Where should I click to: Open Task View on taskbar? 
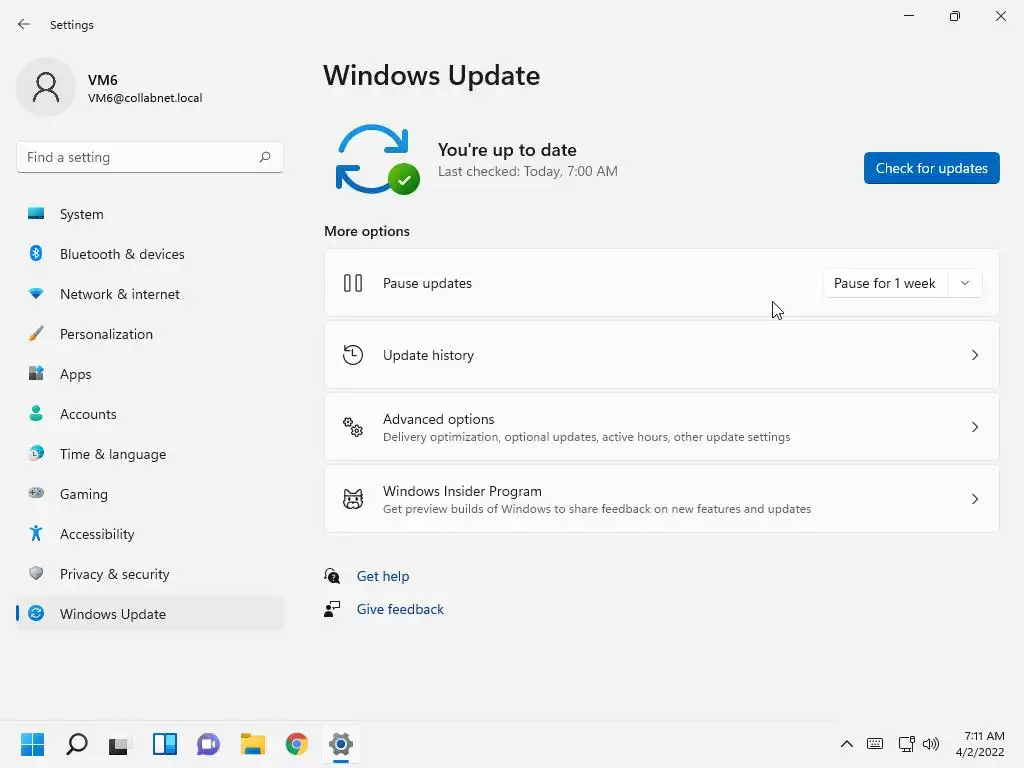[x=120, y=744]
